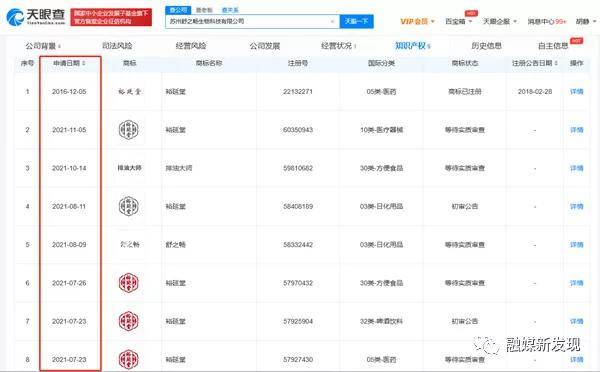600x372 pixels.
Task: Open trademark seal image for 58408189
Action: click(129, 206)
